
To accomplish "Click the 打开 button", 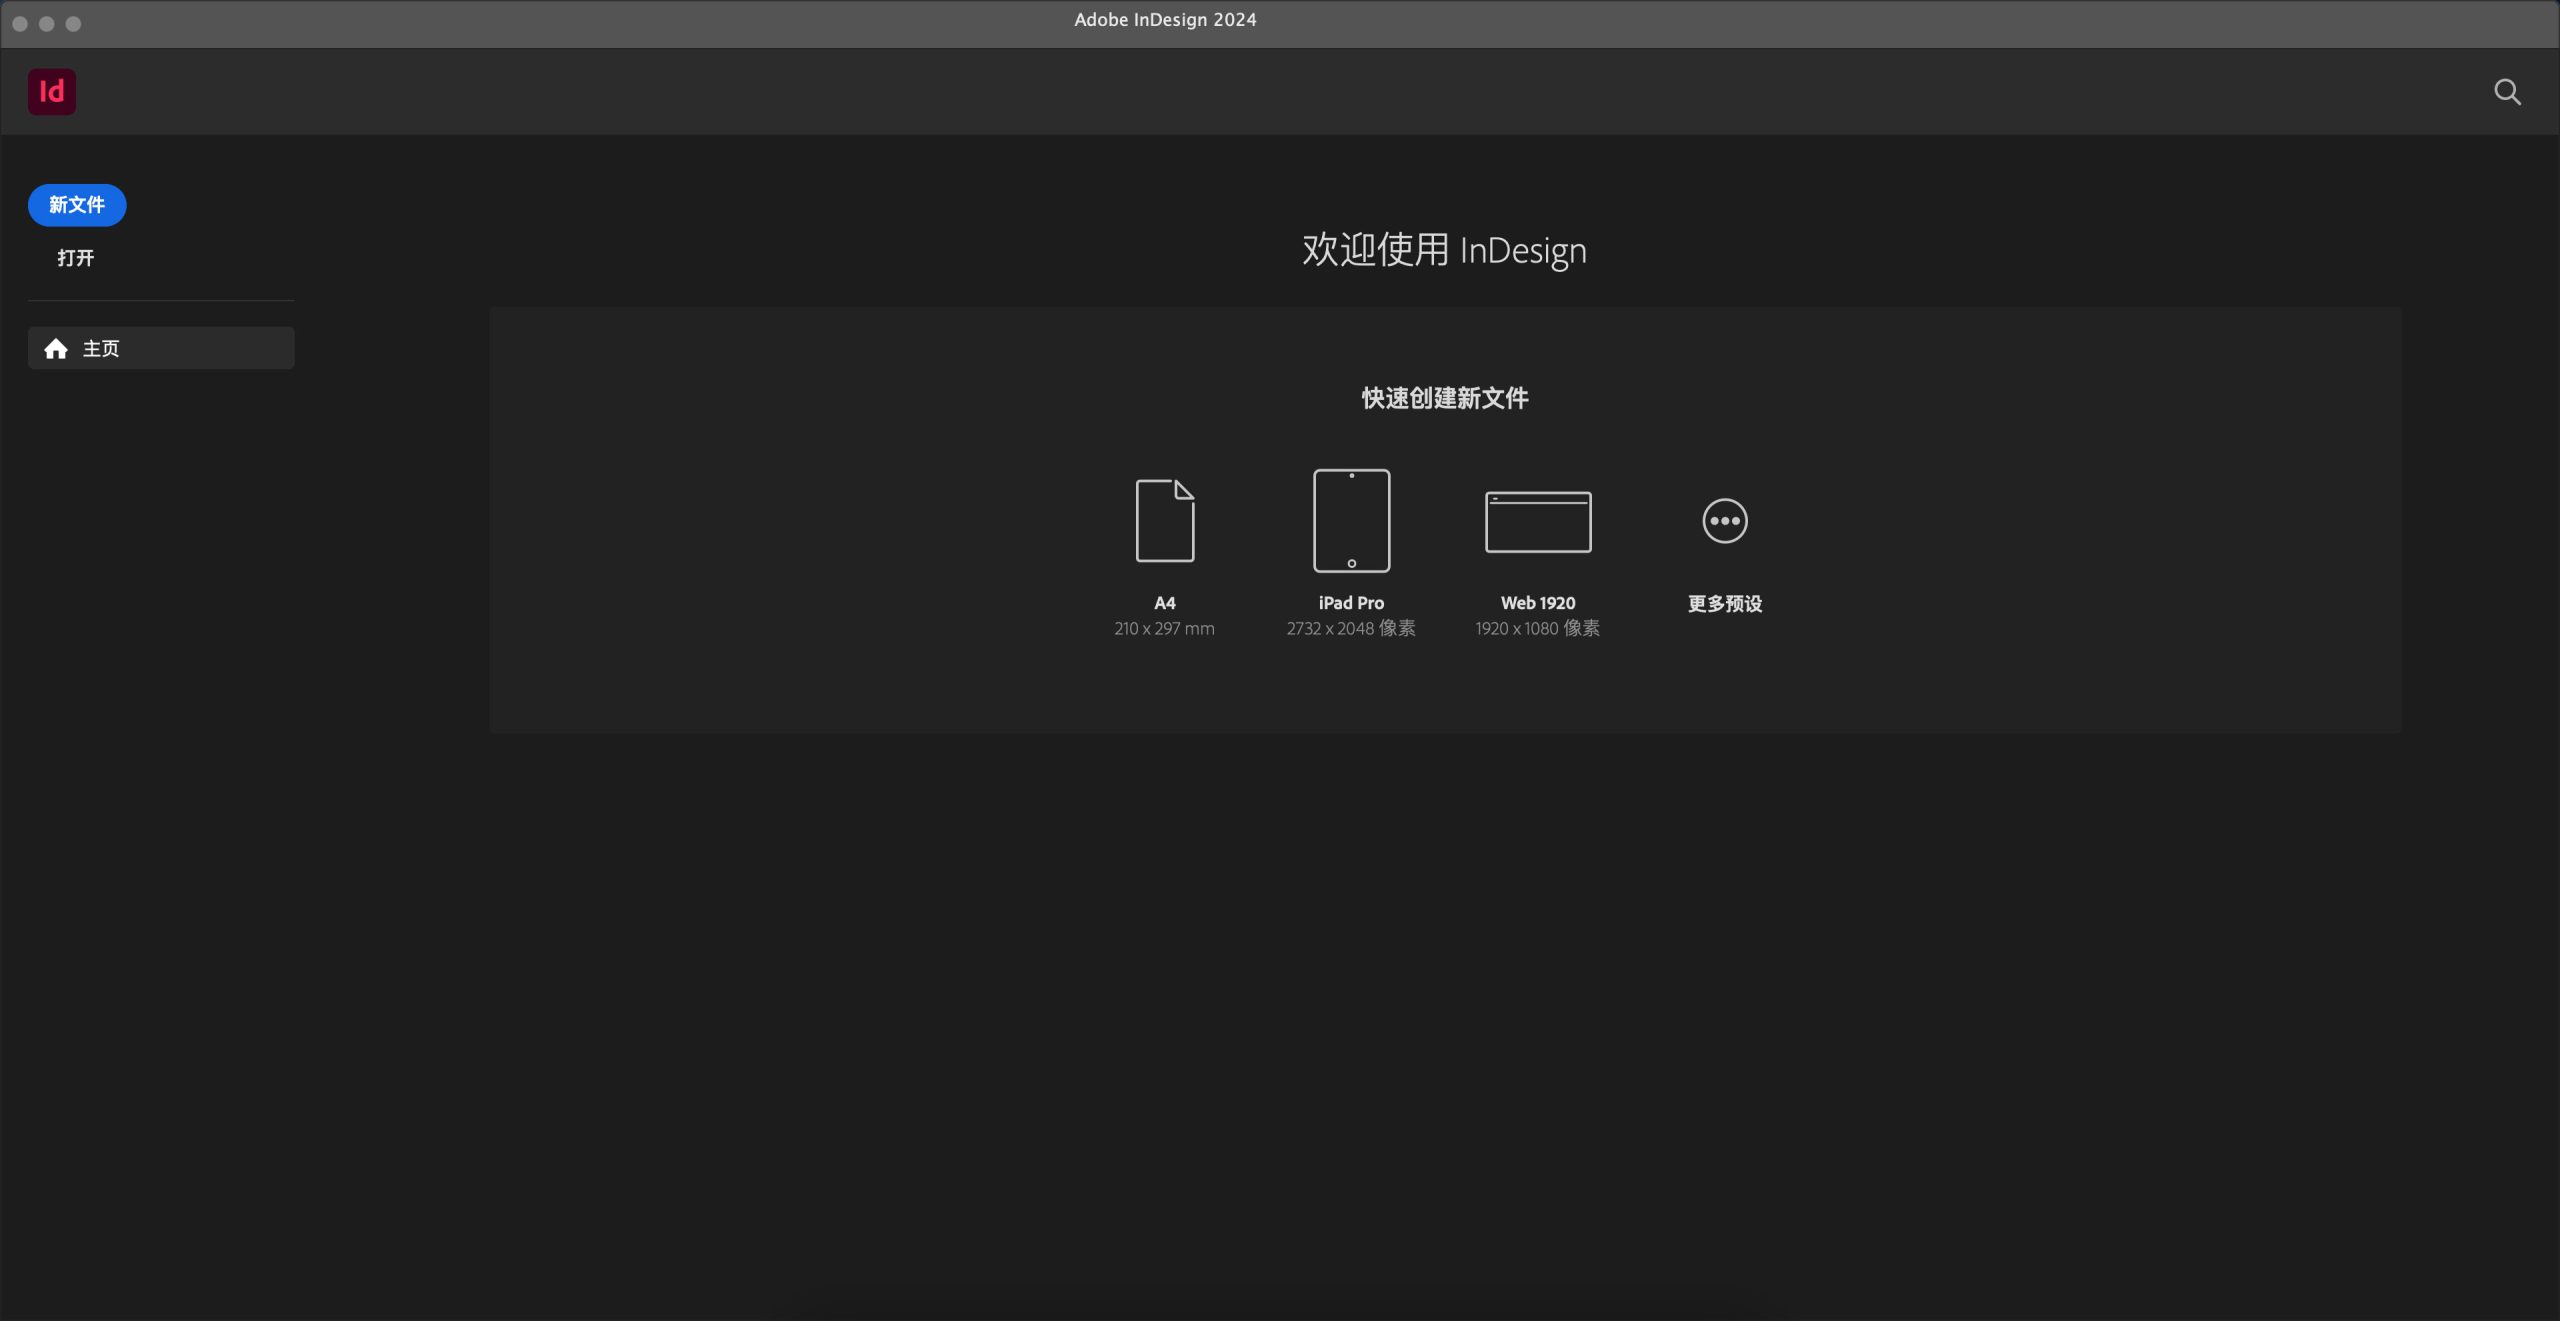I will [x=76, y=258].
